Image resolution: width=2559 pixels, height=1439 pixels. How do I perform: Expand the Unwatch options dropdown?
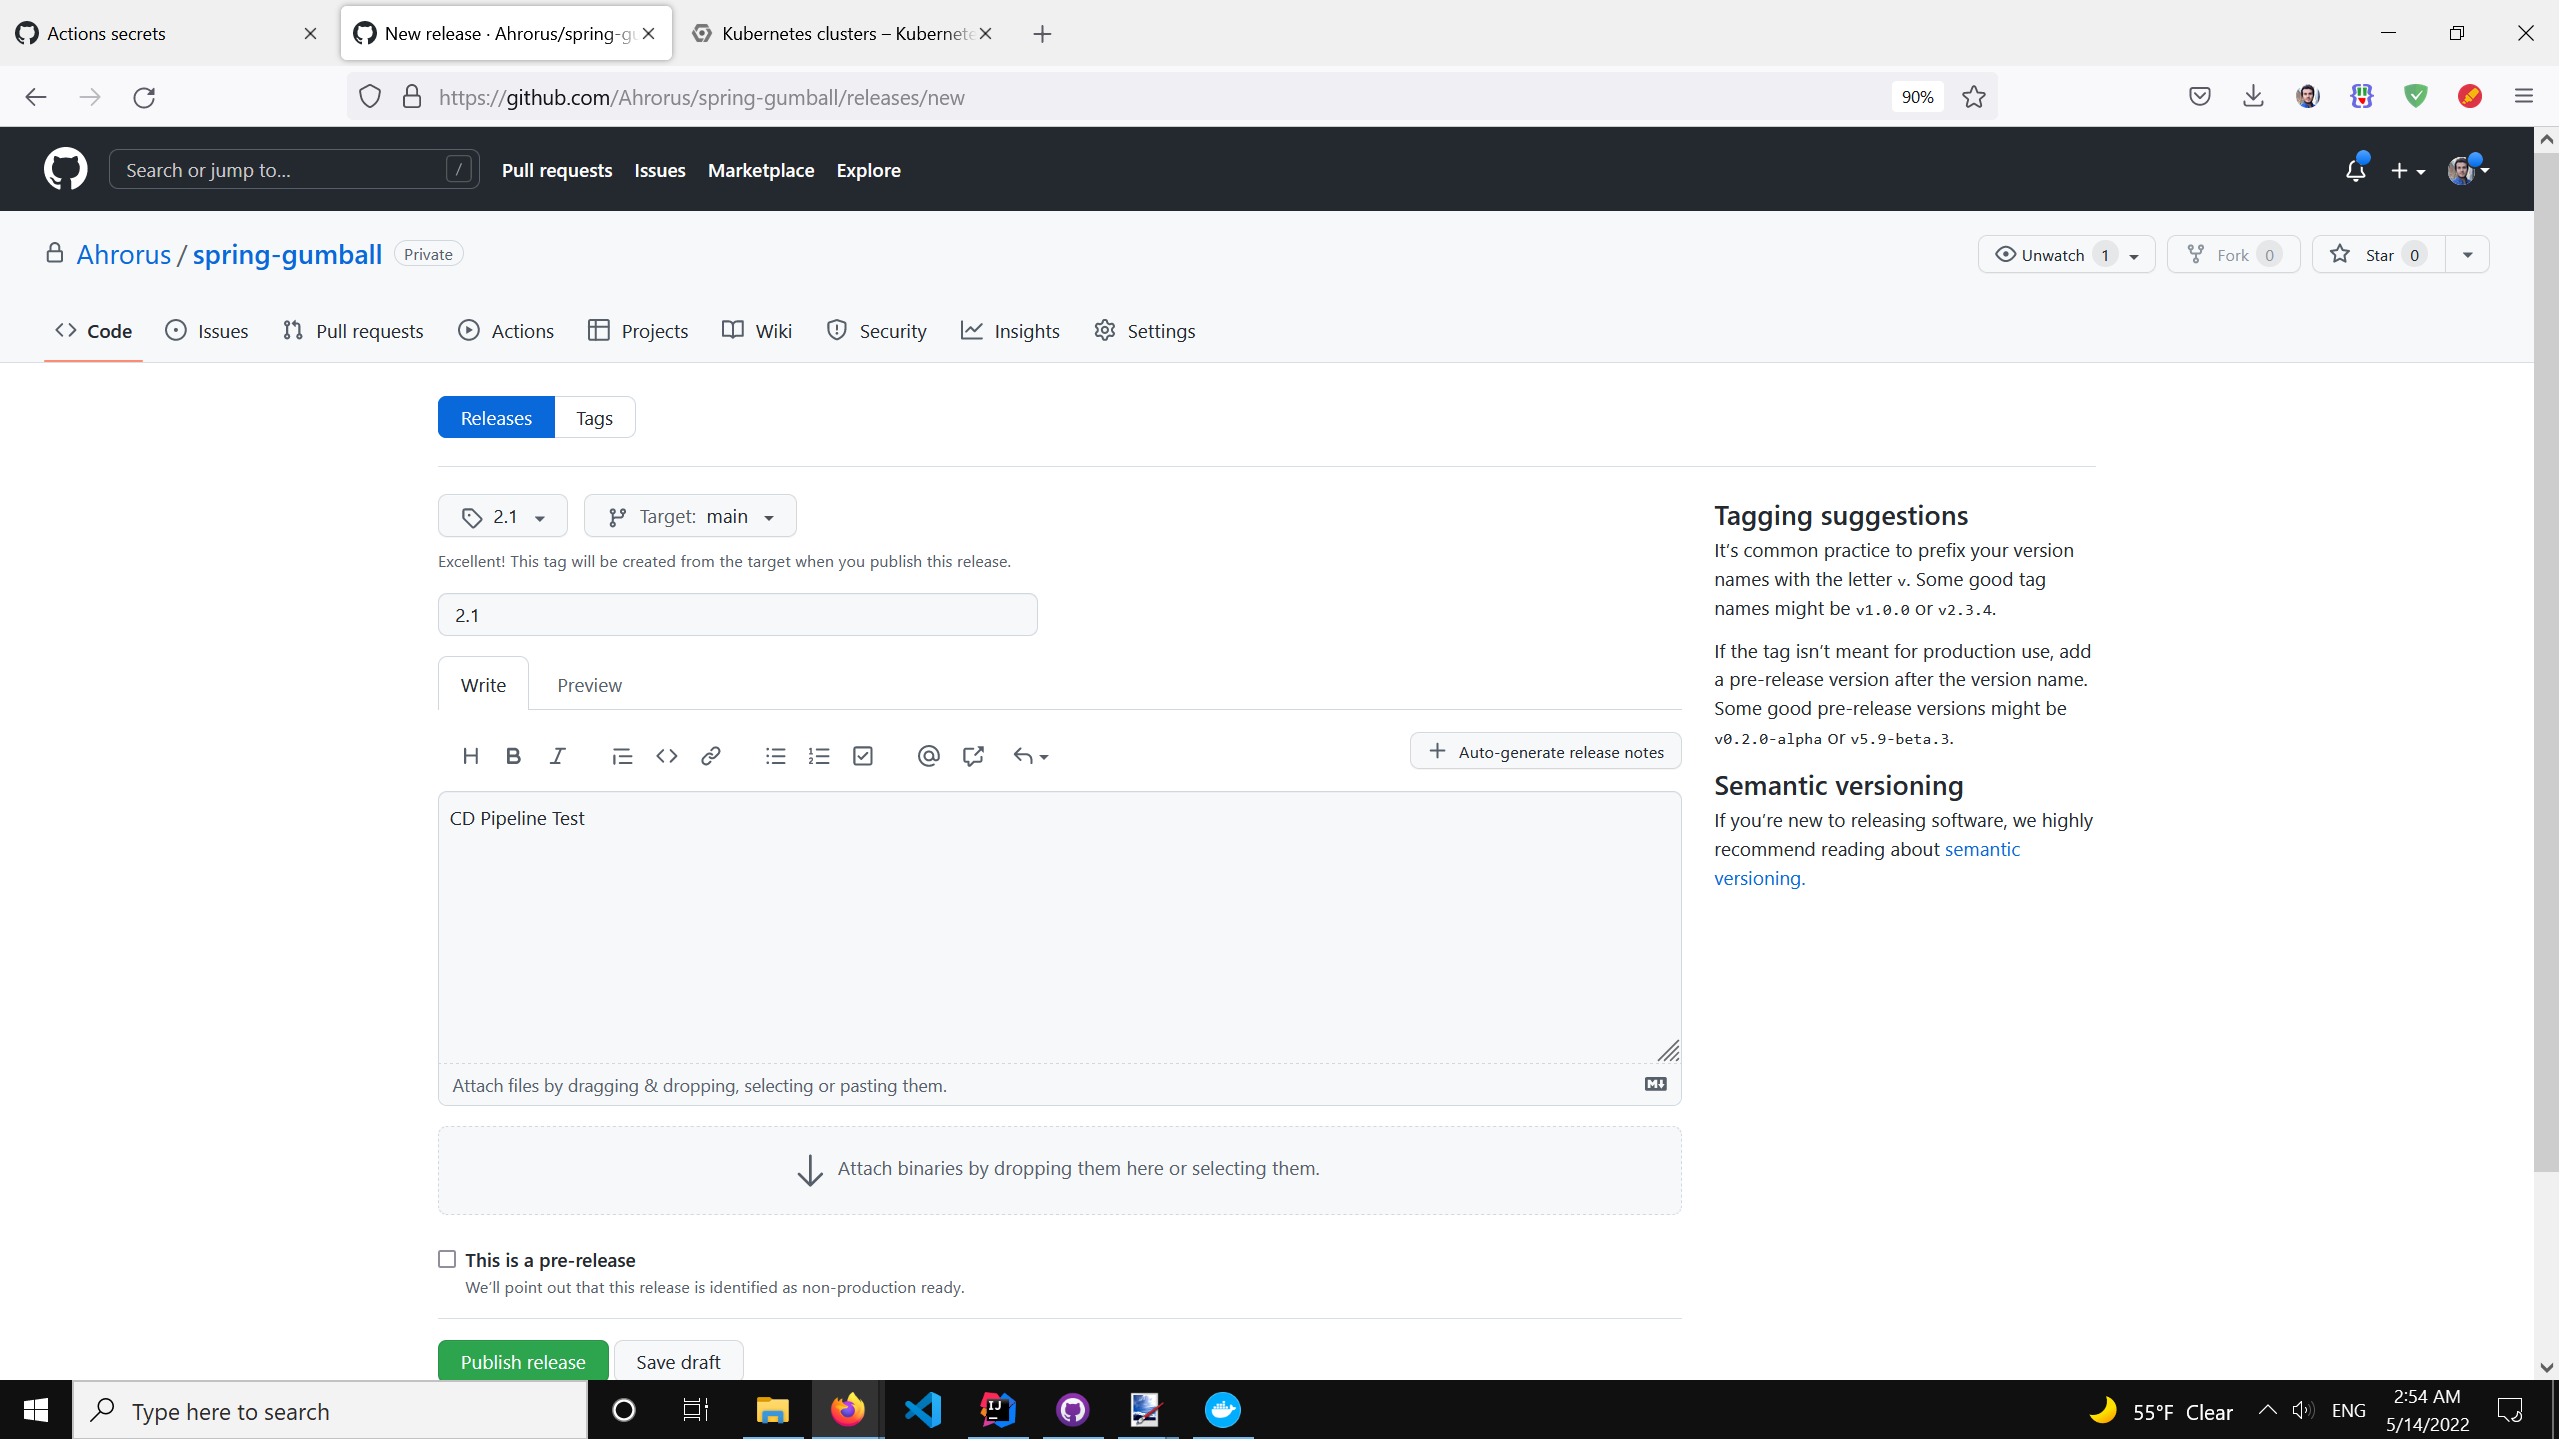(2133, 255)
